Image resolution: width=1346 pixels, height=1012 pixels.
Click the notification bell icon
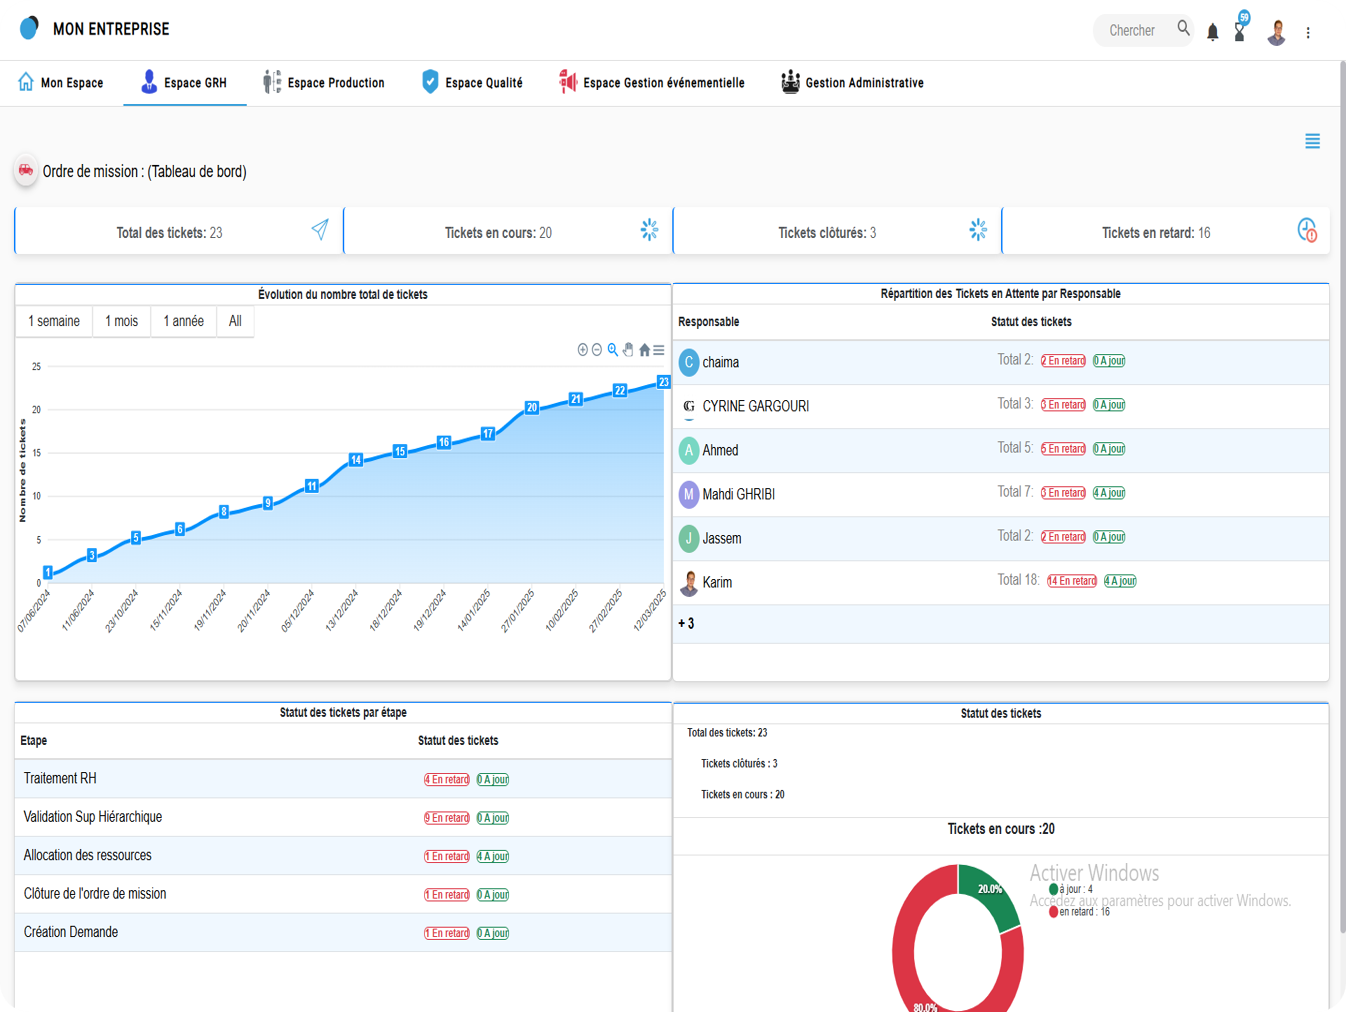click(x=1212, y=32)
